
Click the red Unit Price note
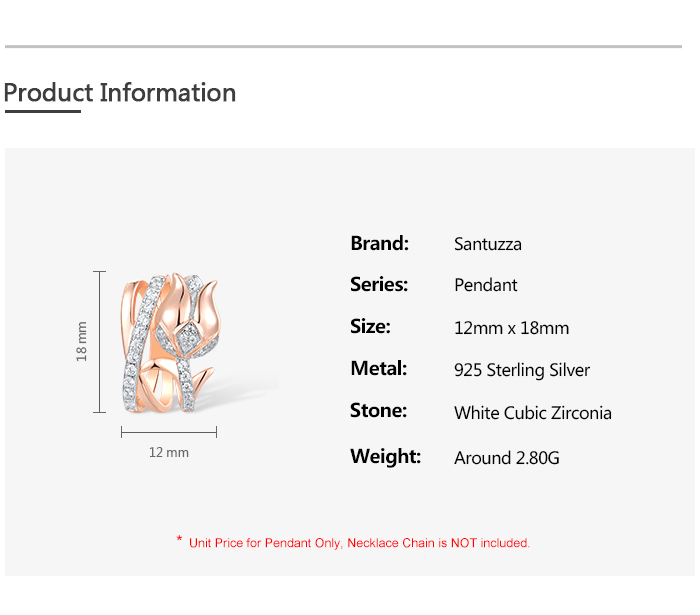tap(359, 543)
